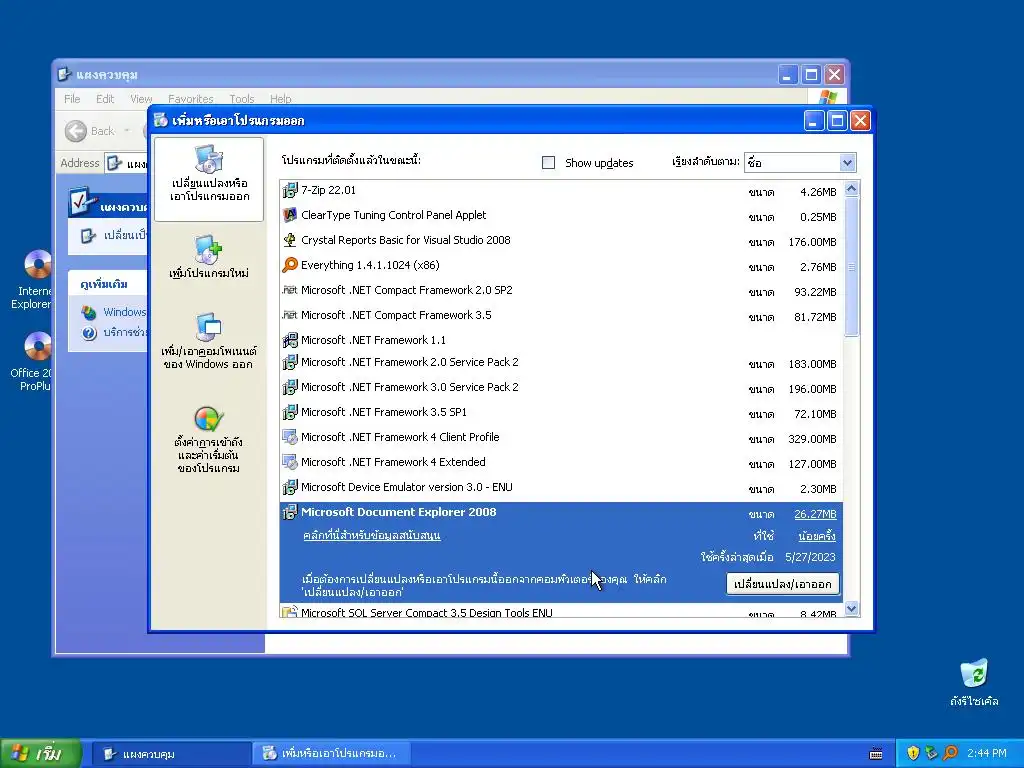This screenshot has width=1024, height=768.
Task: Click the Start button on taskbar
Action: click(40, 754)
